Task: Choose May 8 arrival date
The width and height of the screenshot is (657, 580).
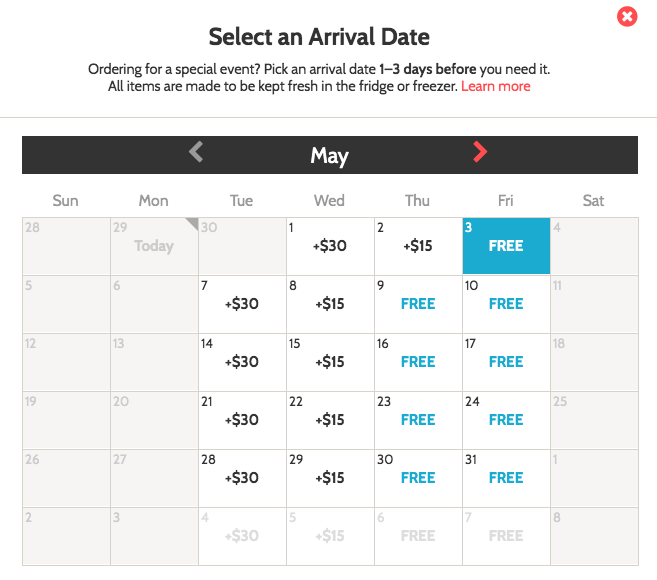Action: point(330,304)
